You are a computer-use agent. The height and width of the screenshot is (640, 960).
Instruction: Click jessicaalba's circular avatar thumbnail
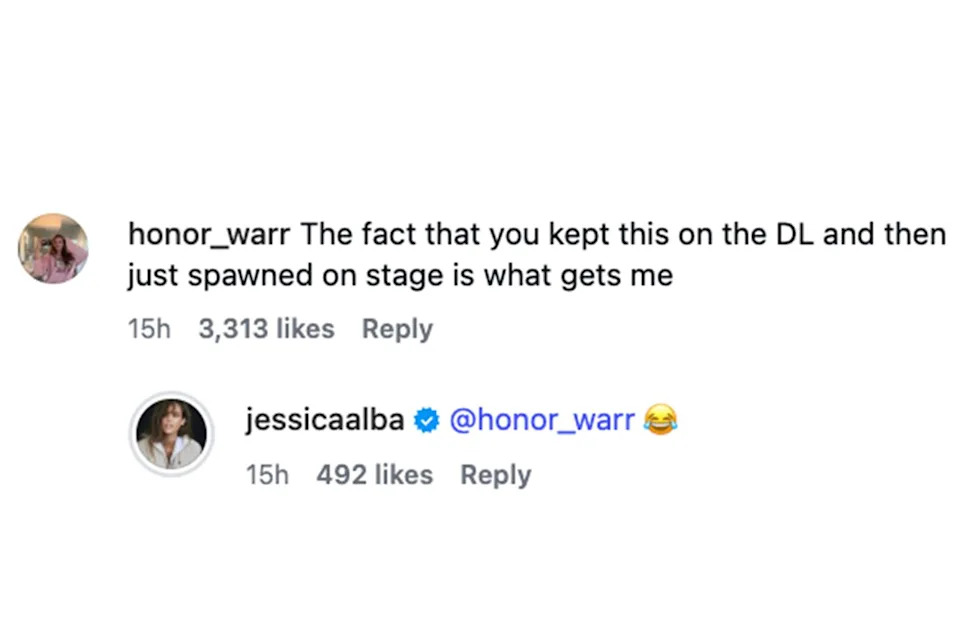pos(171,435)
